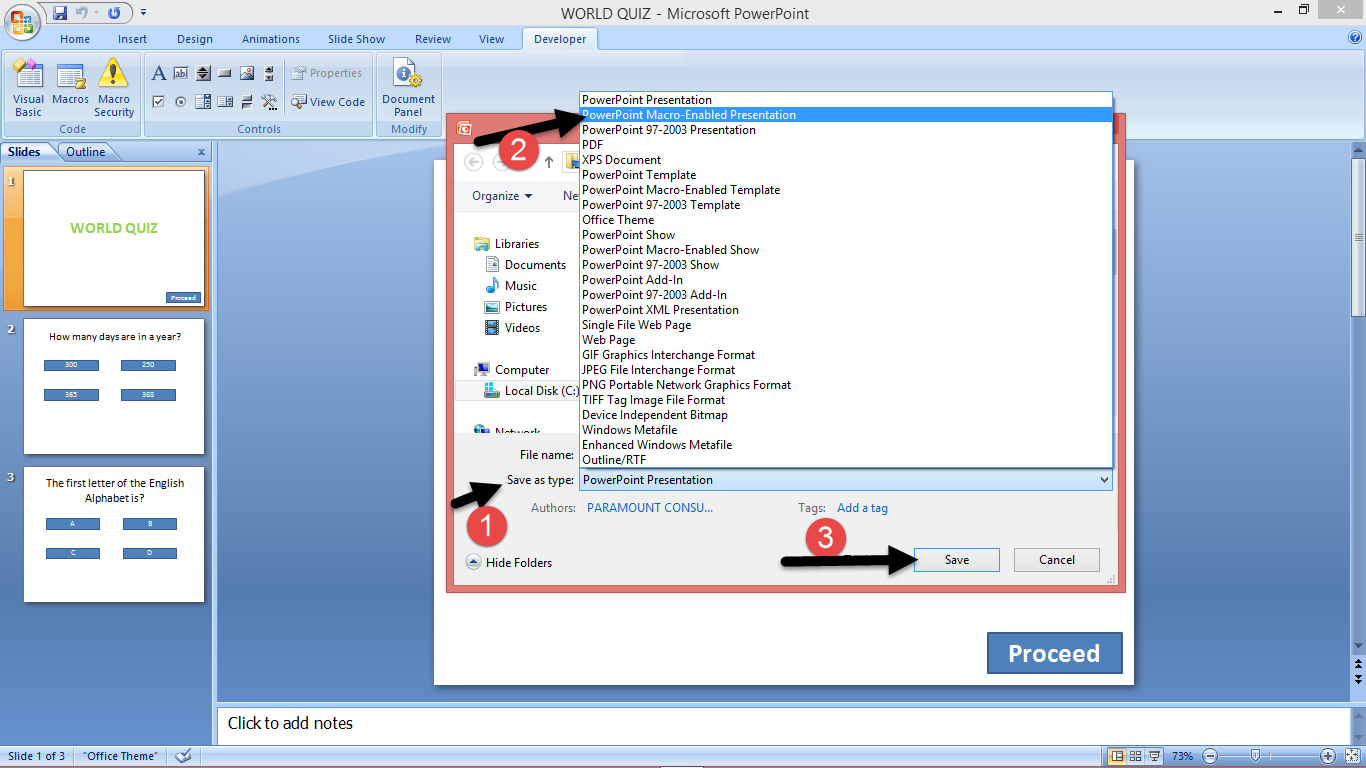
Task: Select PowerPoint Macro-Enabled Presentation type
Action: (x=846, y=115)
